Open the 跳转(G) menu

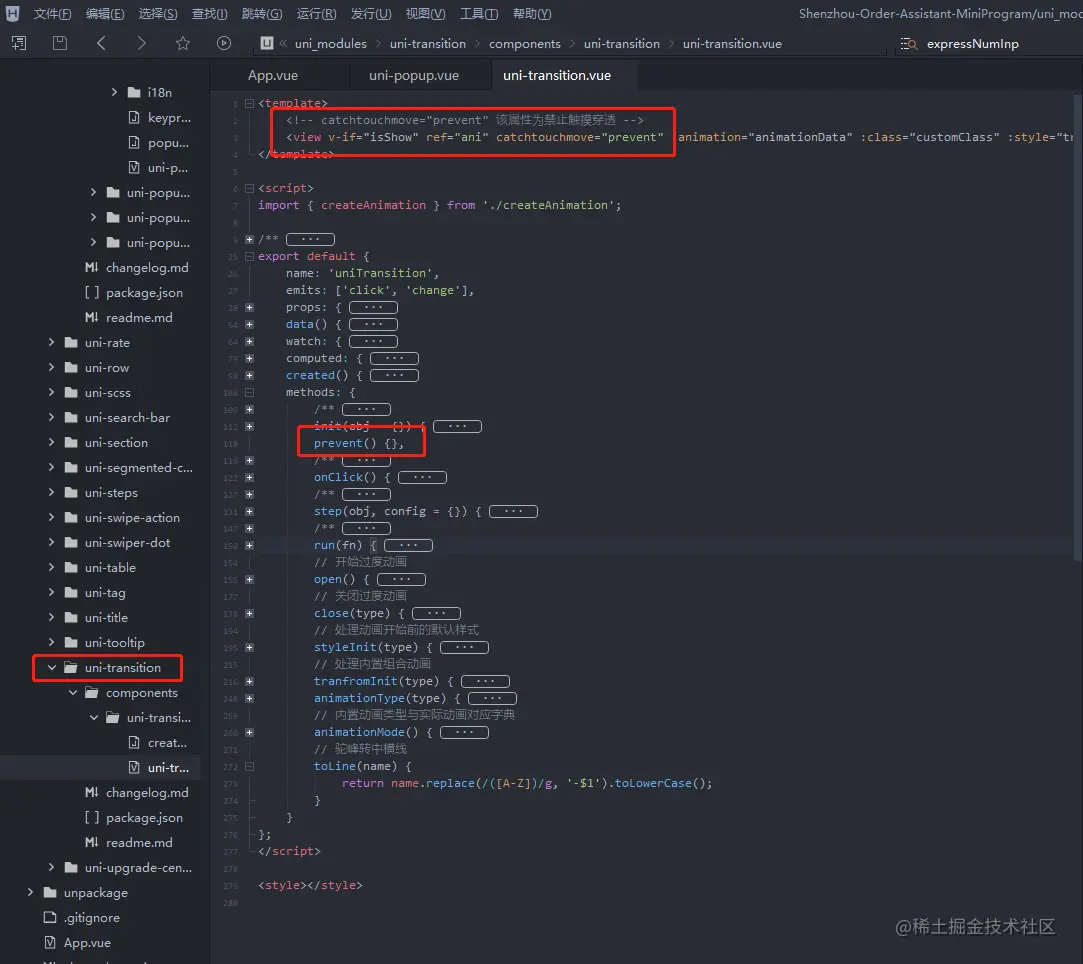262,14
